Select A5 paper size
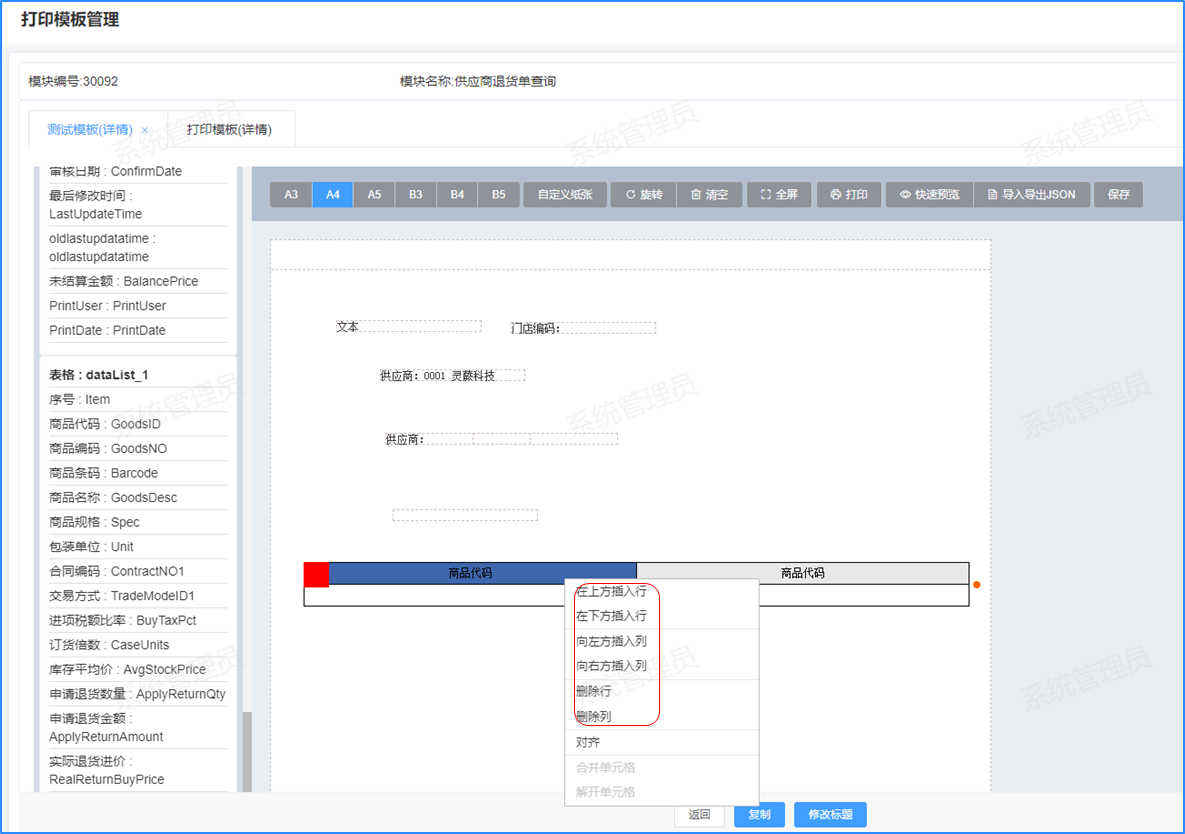 click(374, 195)
